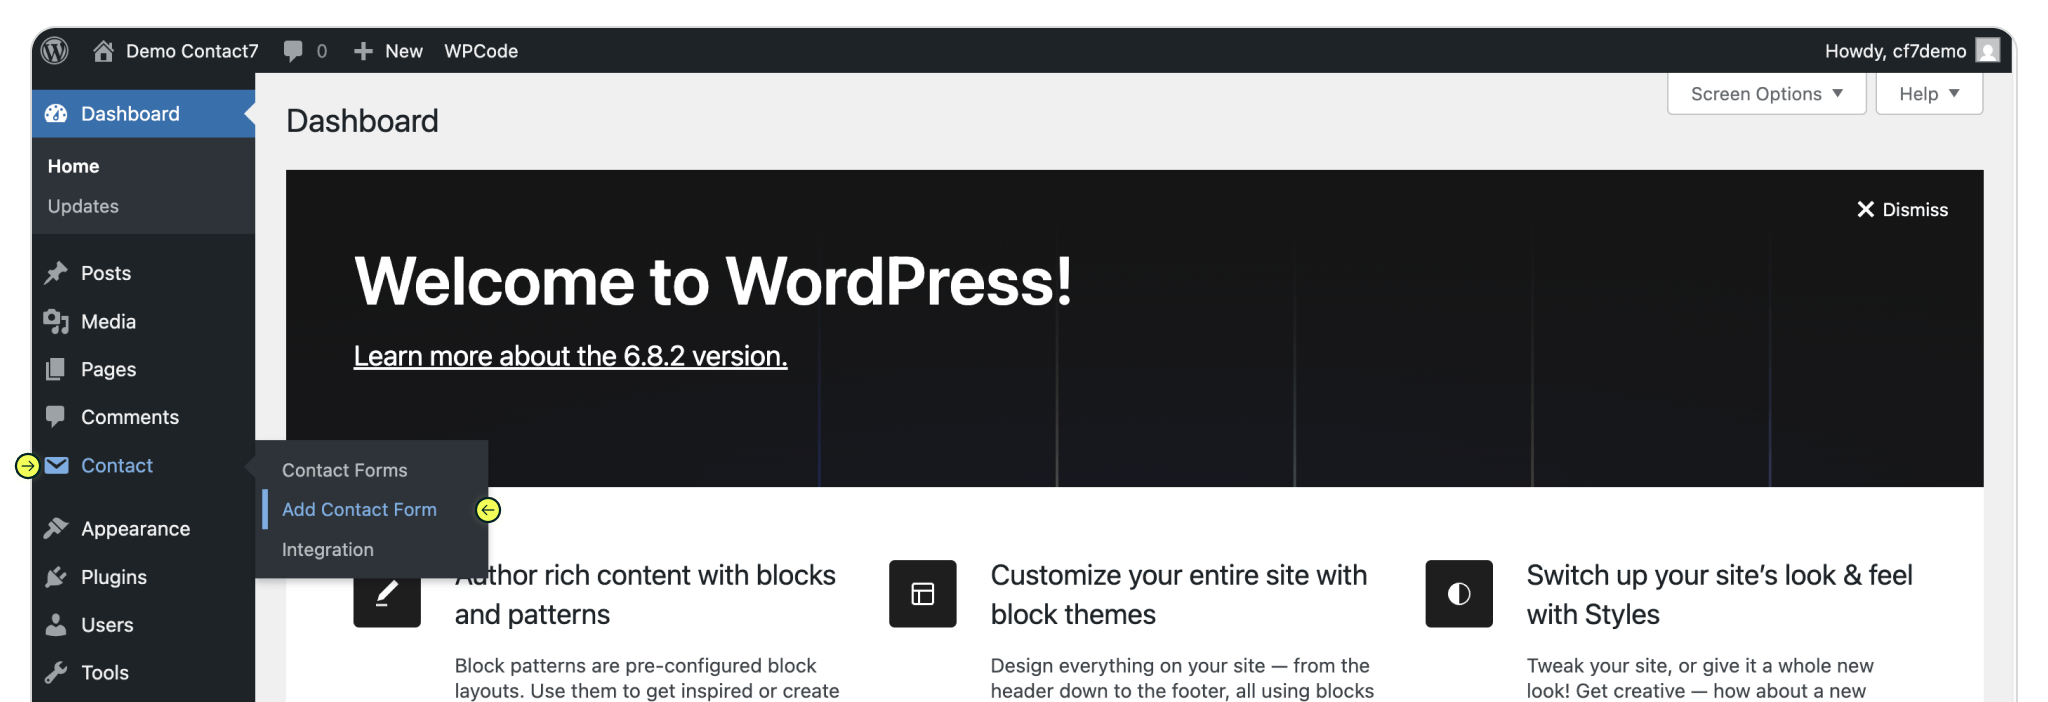2048x702 pixels.
Task: Open the Posts menu
Action: tap(143, 273)
